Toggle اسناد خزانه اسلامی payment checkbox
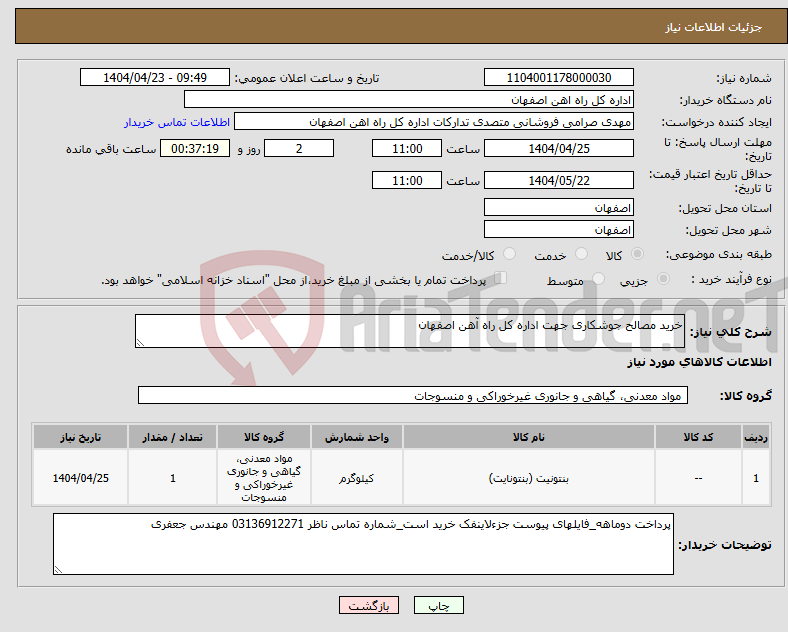 pyautogui.click(x=501, y=278)
